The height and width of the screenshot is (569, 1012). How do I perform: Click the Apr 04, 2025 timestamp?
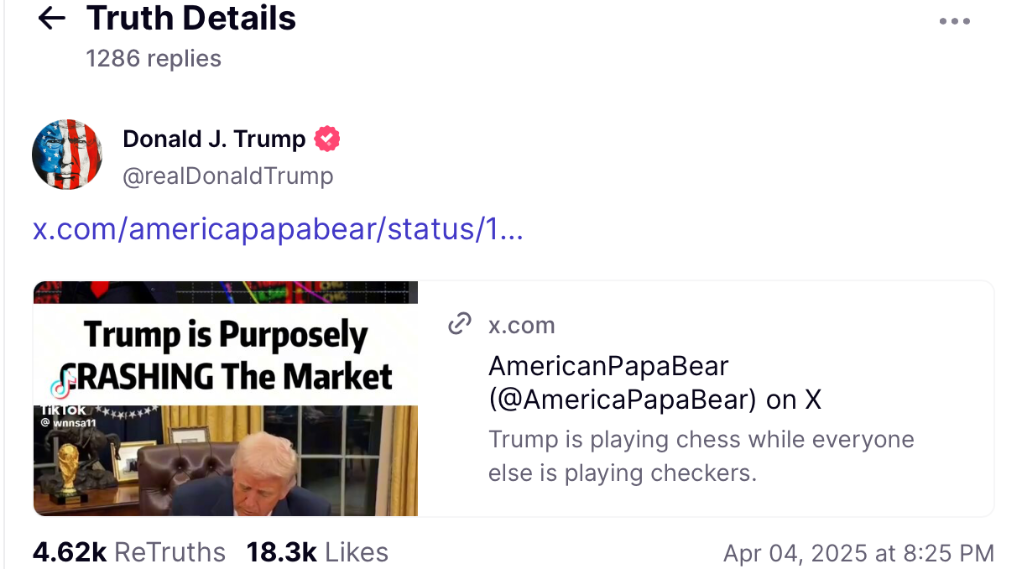(x=858, y=553)
